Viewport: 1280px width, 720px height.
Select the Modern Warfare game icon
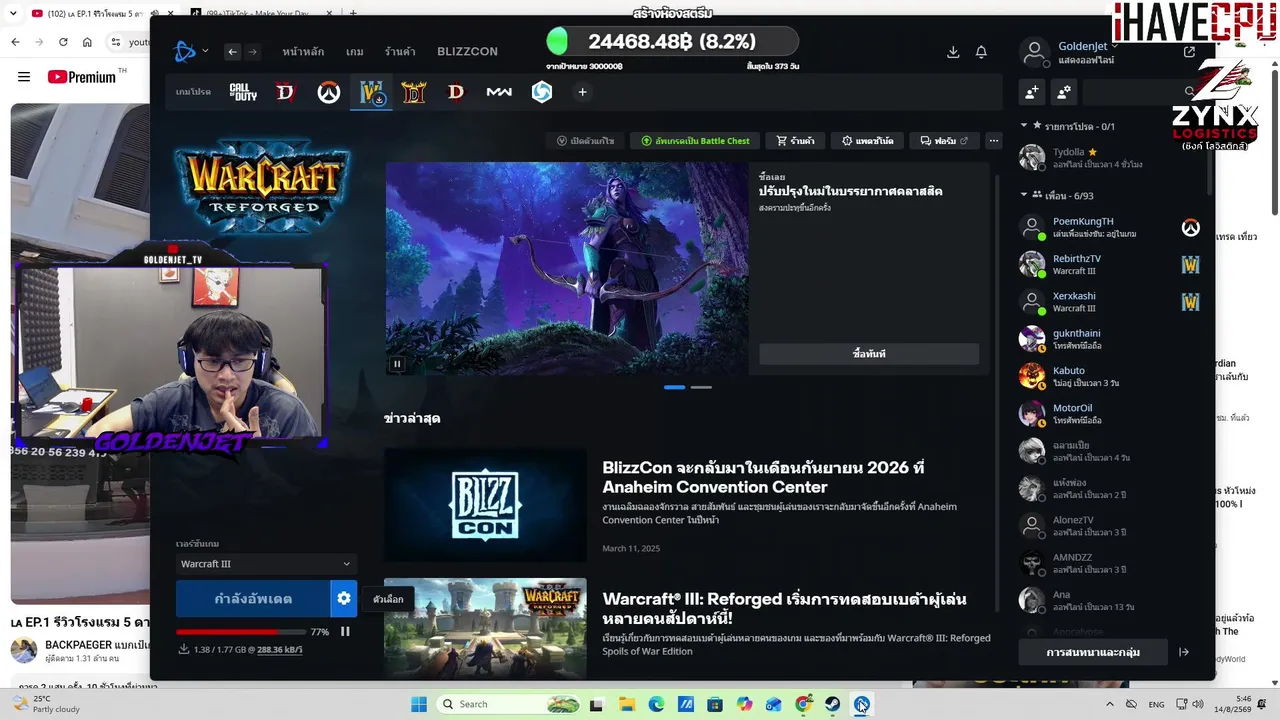pos(499,92)
